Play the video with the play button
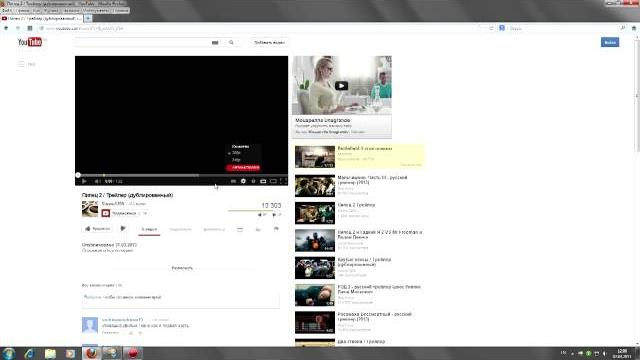 [x=84, y=181]
